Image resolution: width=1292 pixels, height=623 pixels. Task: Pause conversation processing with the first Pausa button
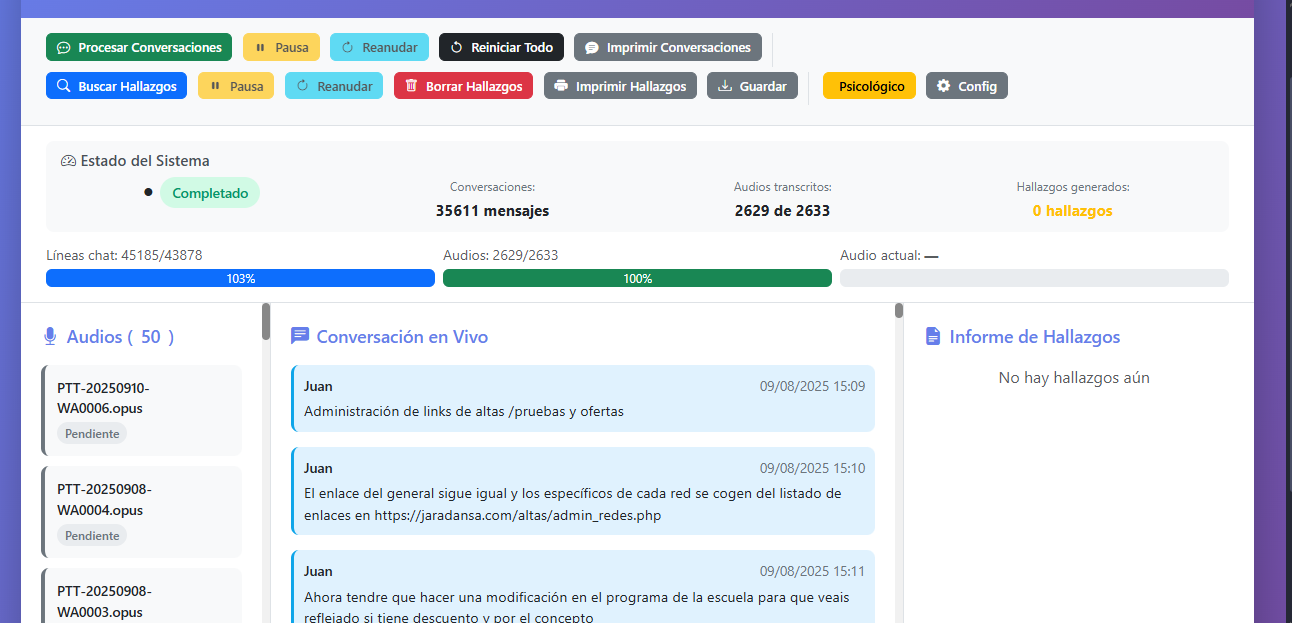pyautogui.click(x=281, y=47)
